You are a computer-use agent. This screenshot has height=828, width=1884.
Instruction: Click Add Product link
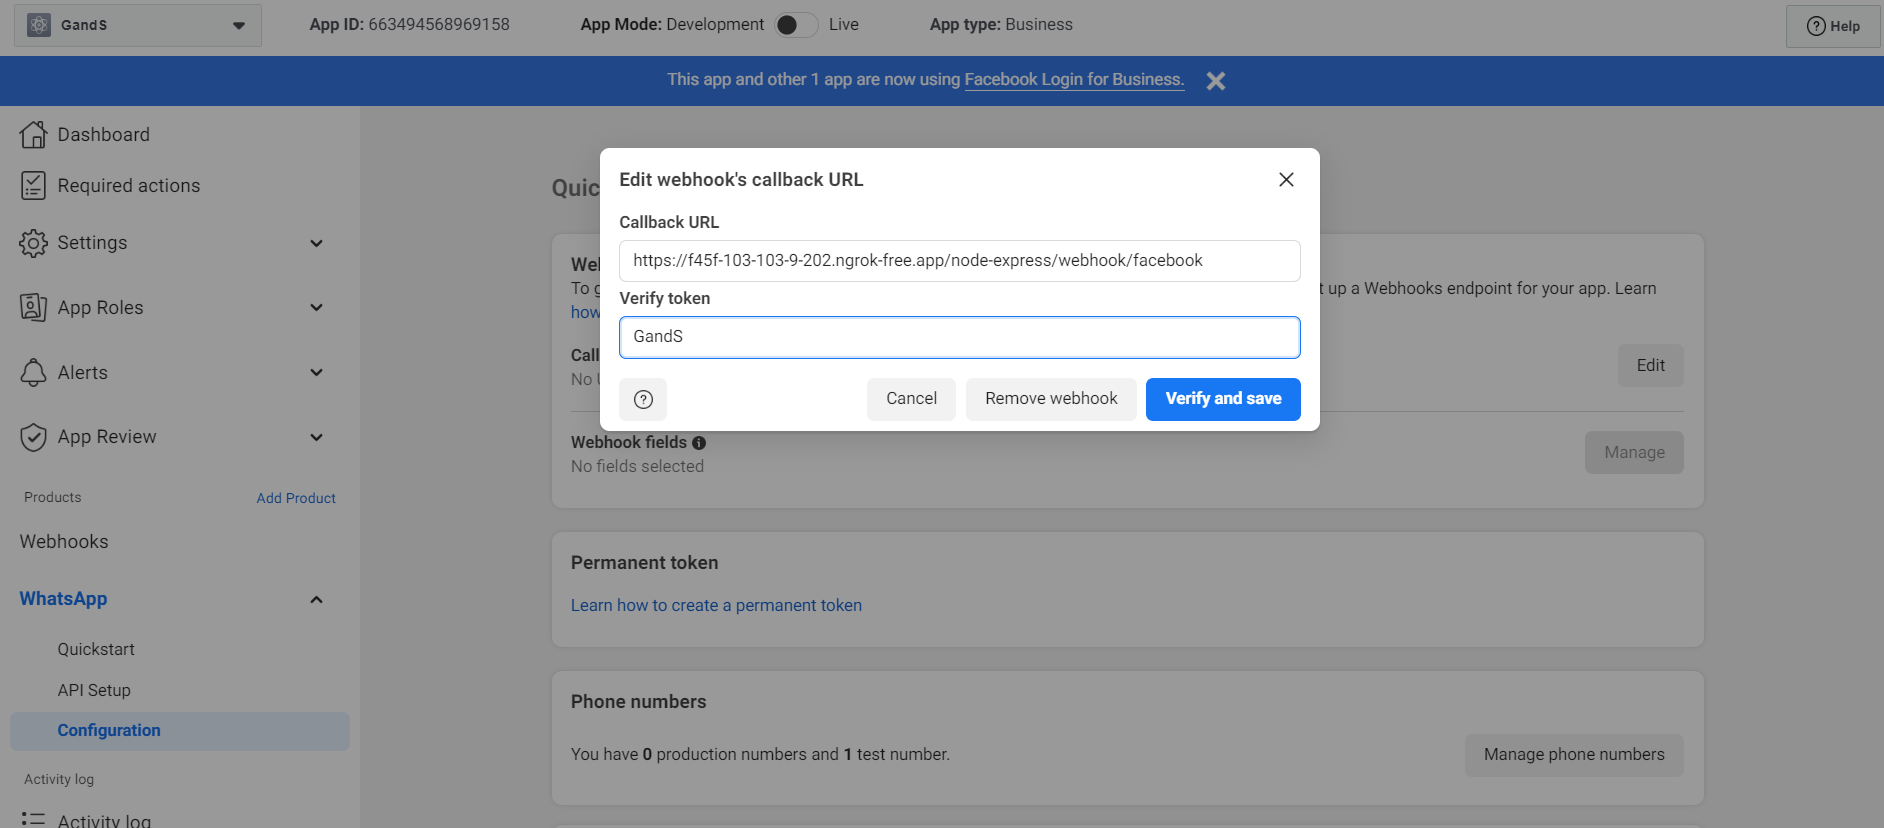296,498
